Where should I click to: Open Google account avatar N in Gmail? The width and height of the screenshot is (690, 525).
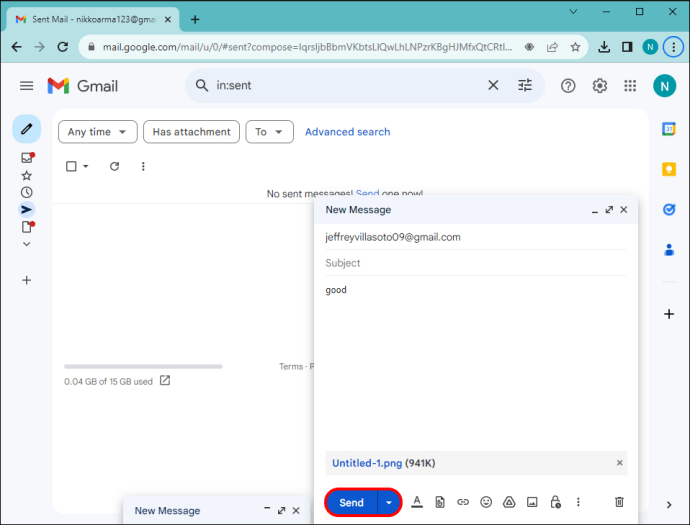tap(664, 86)
